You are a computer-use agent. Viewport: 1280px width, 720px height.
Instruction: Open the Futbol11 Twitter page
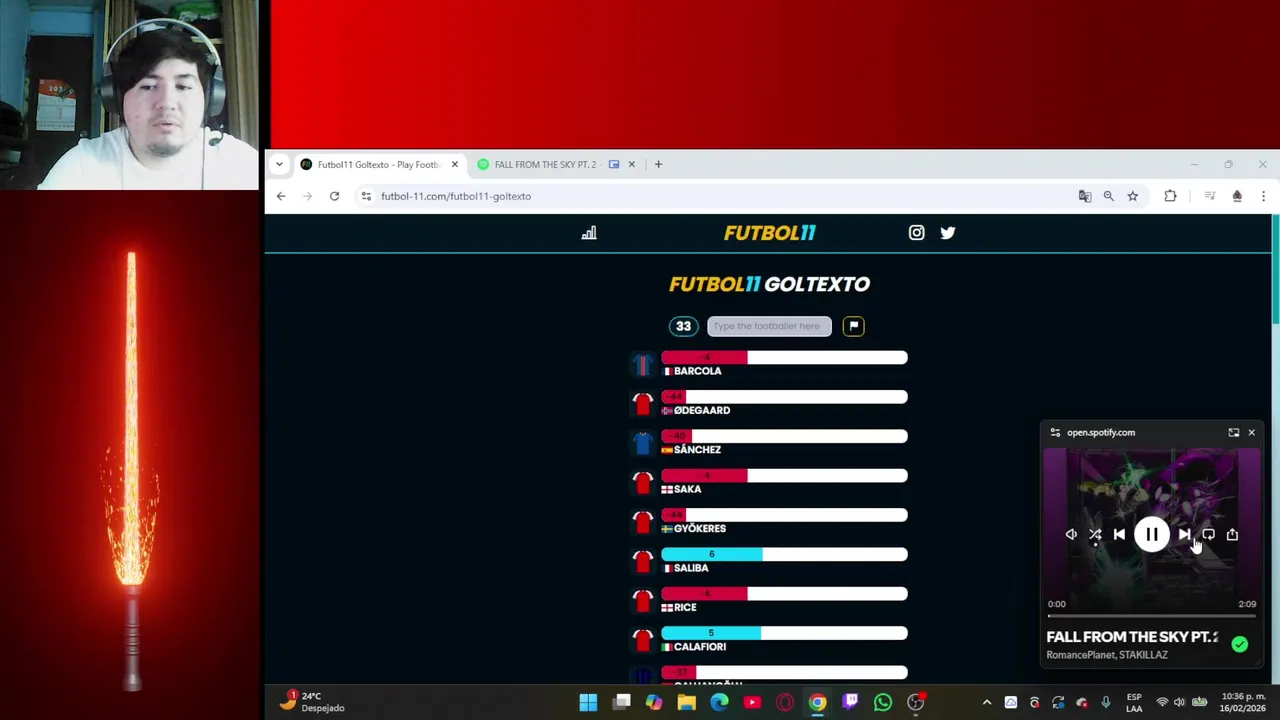point(948,233)
